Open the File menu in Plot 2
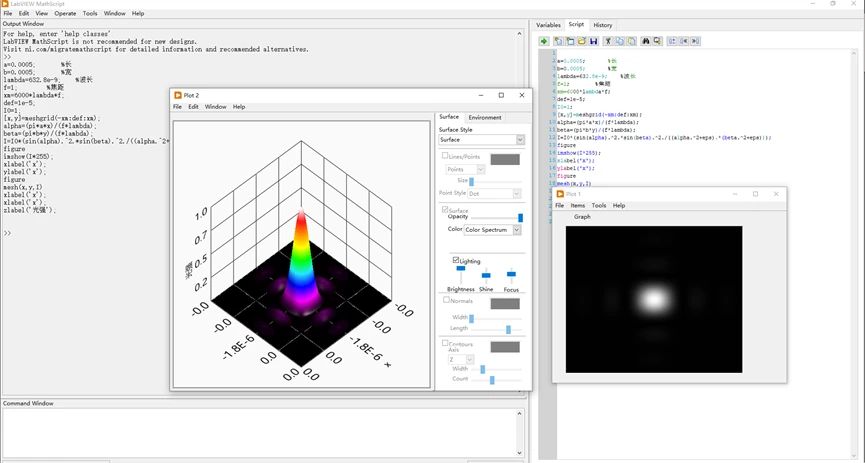This screenshot has width=865, height=463. click(177, 107)
